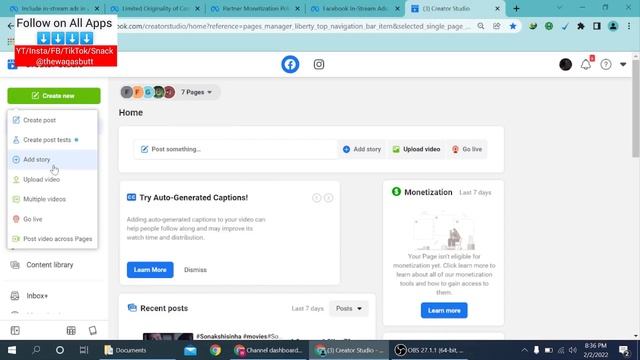This screenshot has width=640, height=360.
Task: Choose Go live in the Create menu
Action: tap(52, 219)
